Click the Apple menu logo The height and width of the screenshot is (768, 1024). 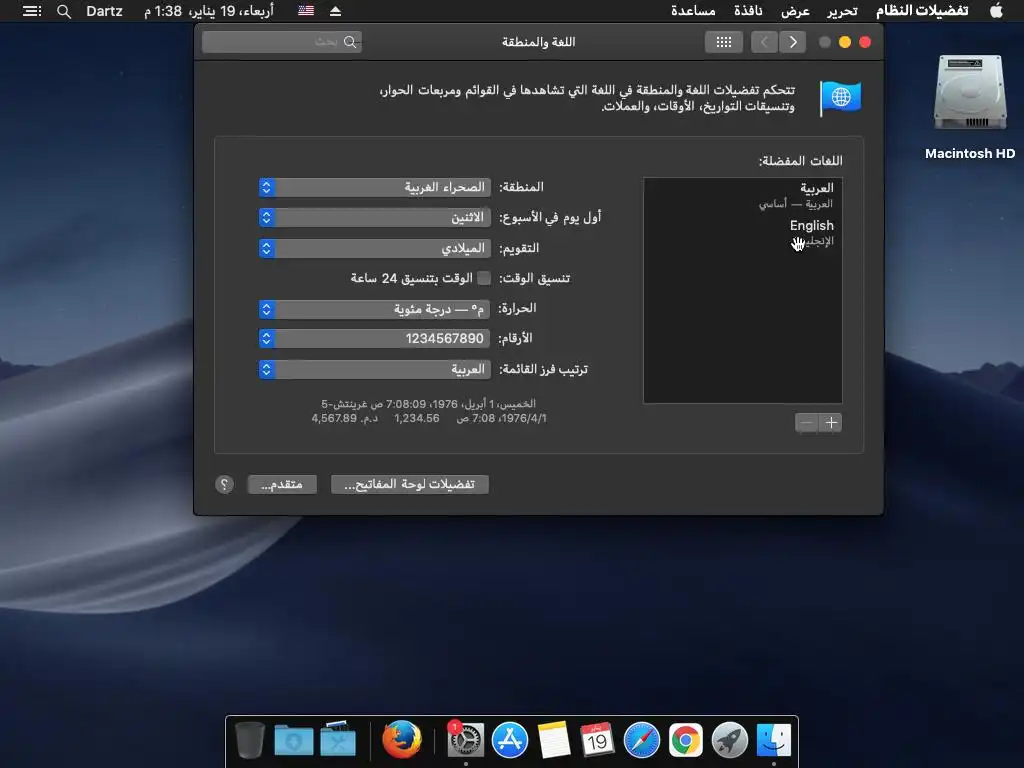[x=996, y=10]
